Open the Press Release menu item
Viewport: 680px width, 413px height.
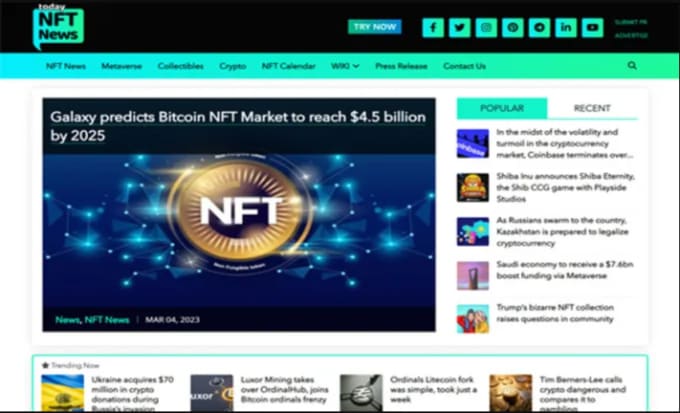click(401, 66)
